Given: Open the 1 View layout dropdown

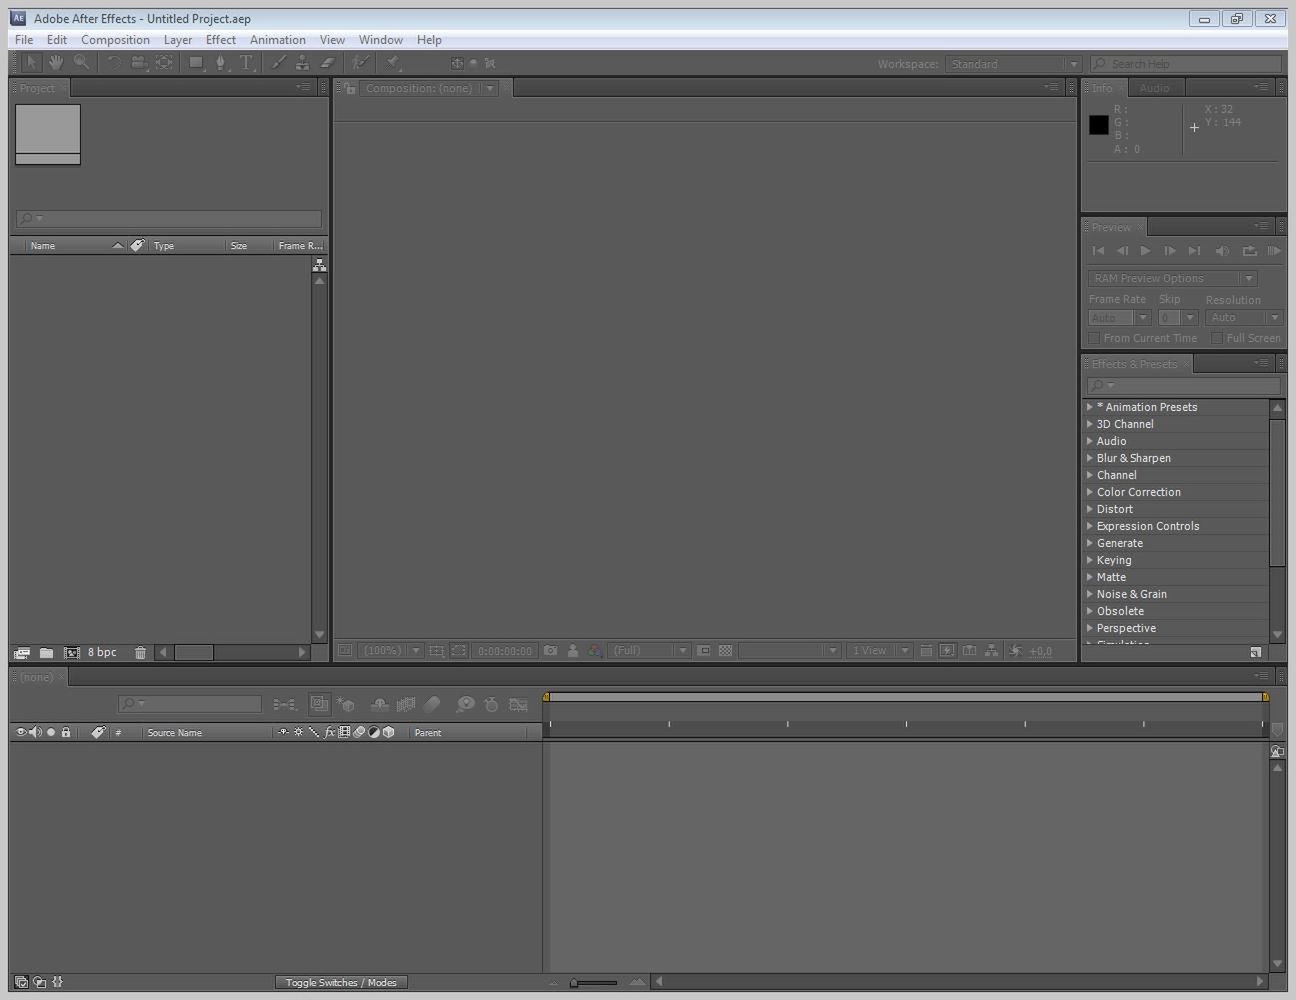Looking at the screenshot, I should [x=879, y=650].
